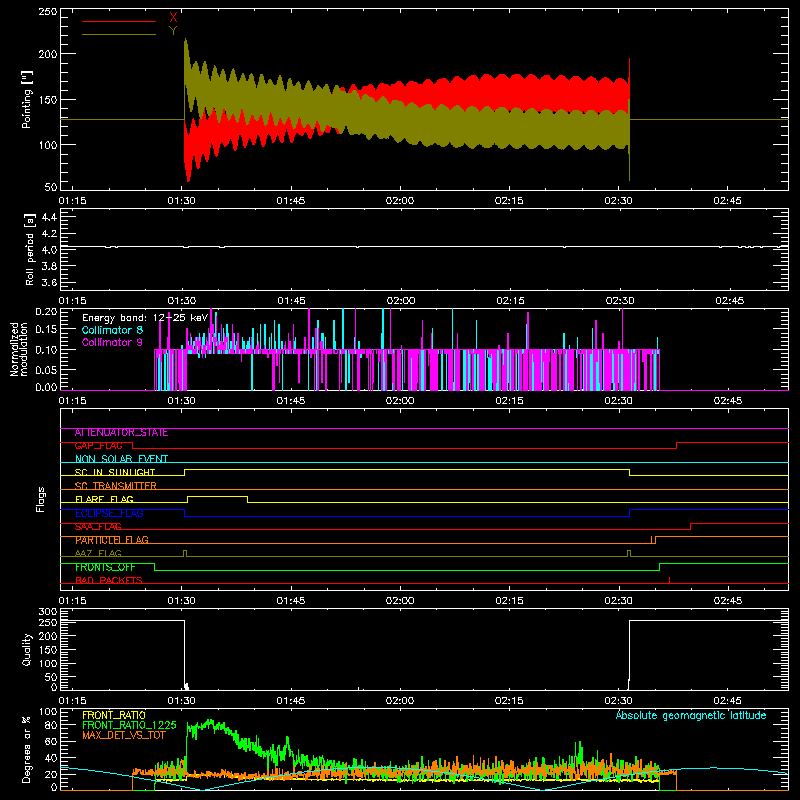Image resolution: width=800 pixels, height=800 pixels.
Task: Click the 02:45 time label under Quality plot
Action: tap(728, 701)
